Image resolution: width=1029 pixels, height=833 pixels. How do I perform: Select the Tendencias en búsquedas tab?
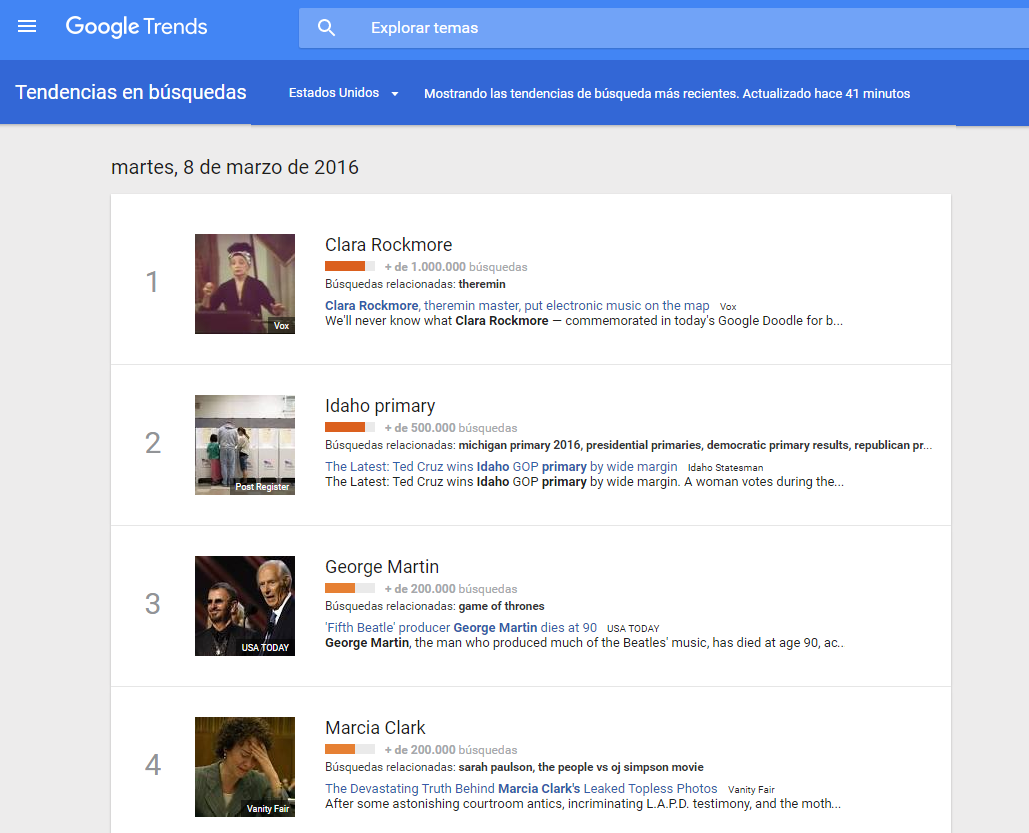pos(131,93)
